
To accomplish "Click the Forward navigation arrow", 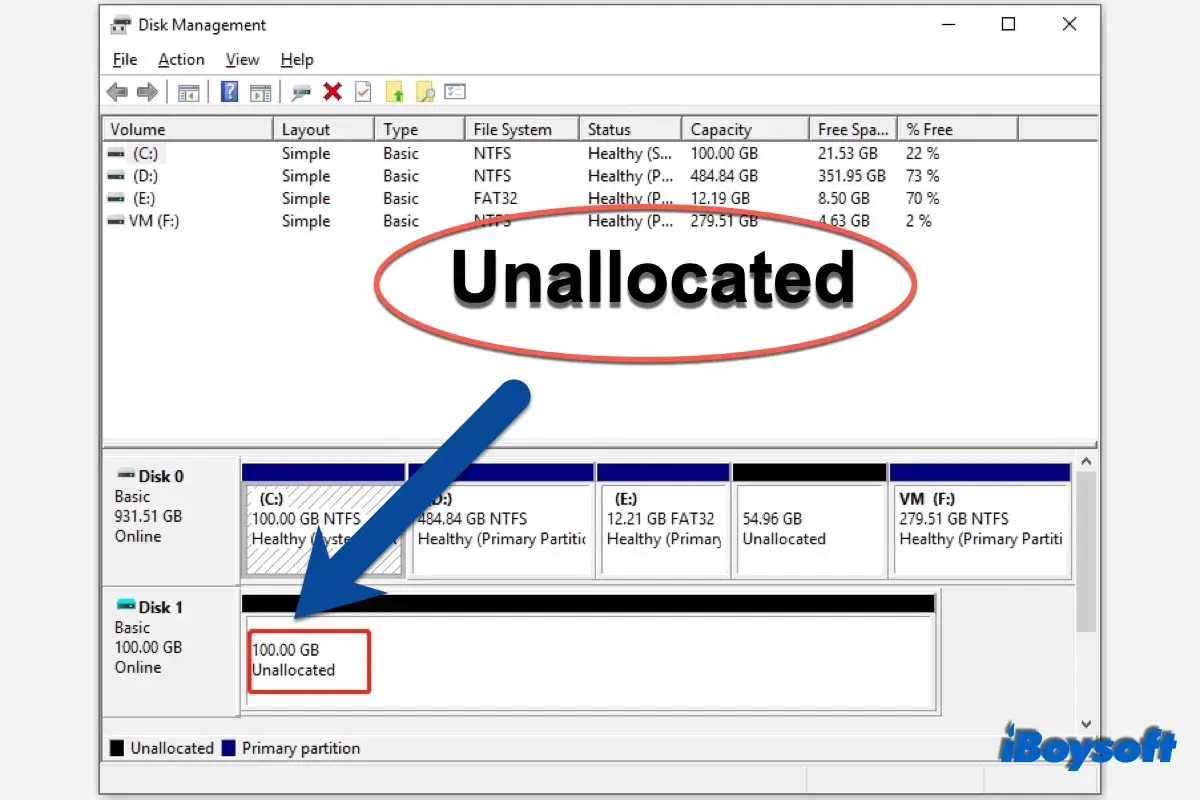I will (x=146, y=91).
